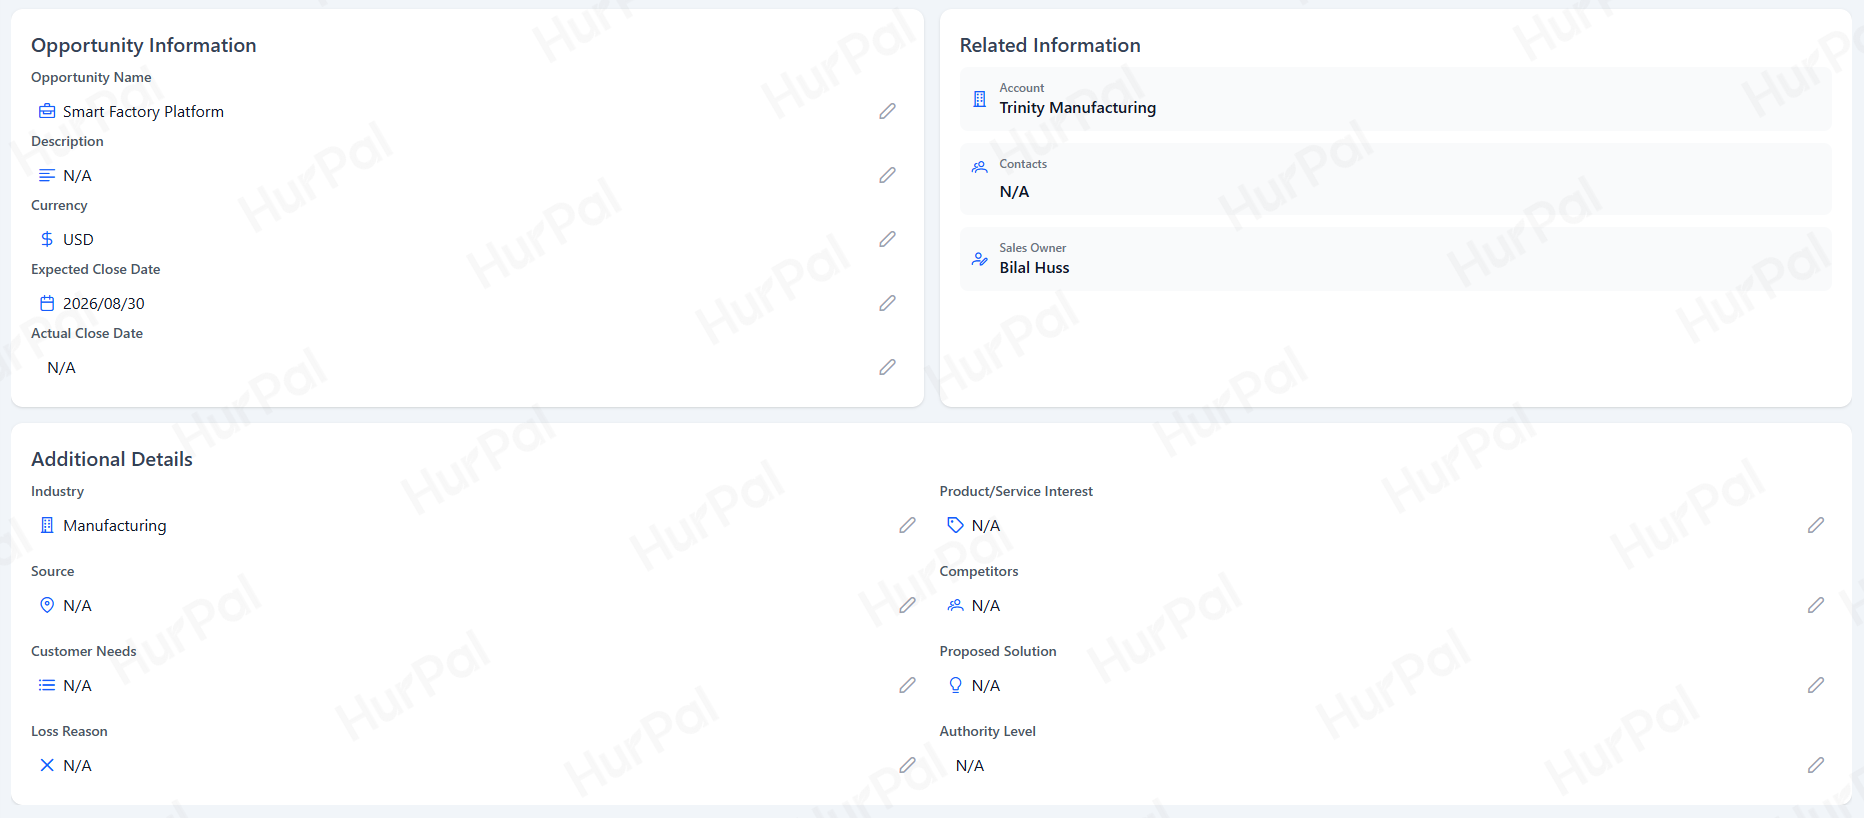Edit the Source field pencil
Viewport: 1864px width, 818px height.
coord(907,605)
